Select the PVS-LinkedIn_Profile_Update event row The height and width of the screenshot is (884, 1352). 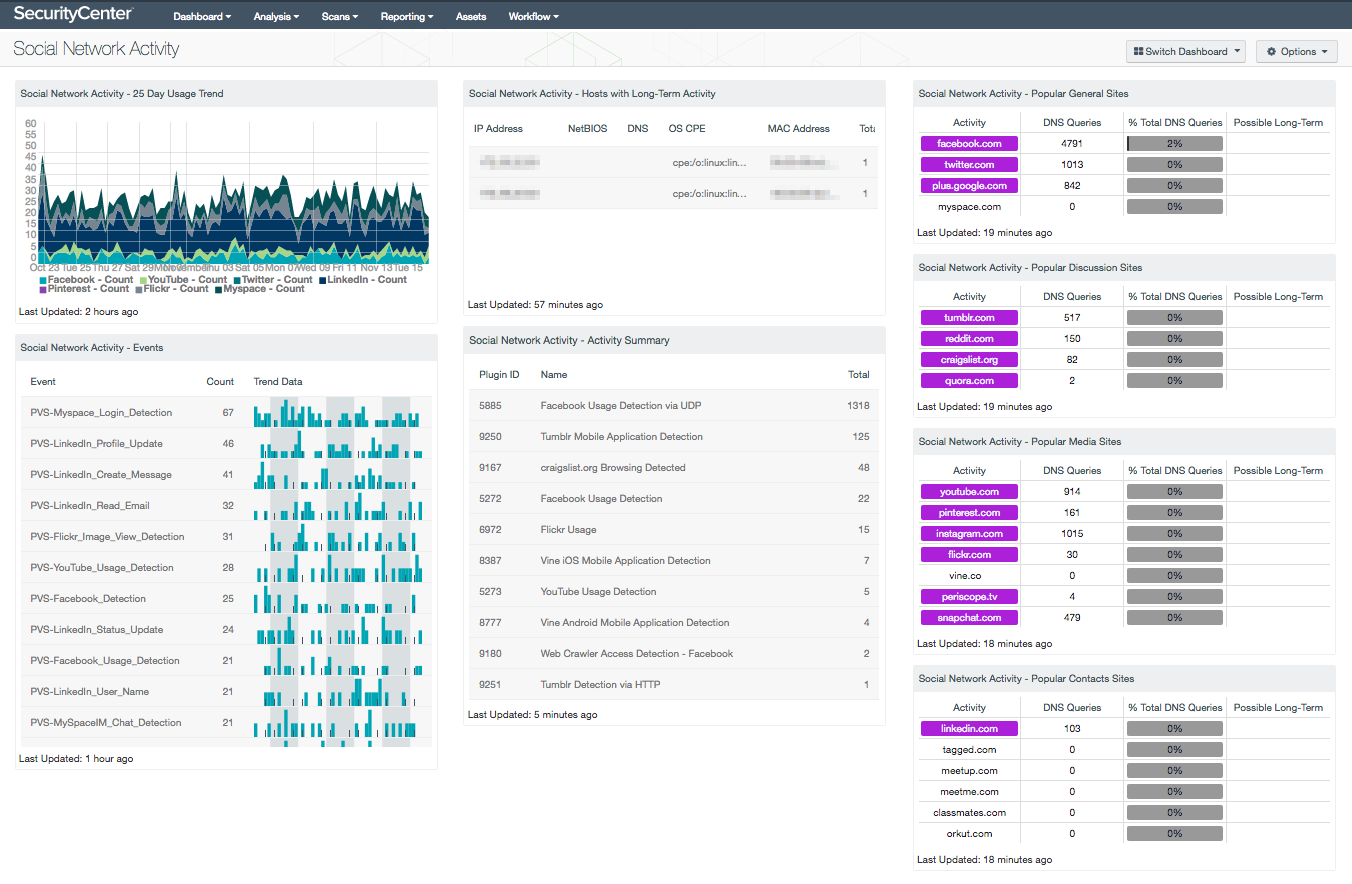[226, 444]
